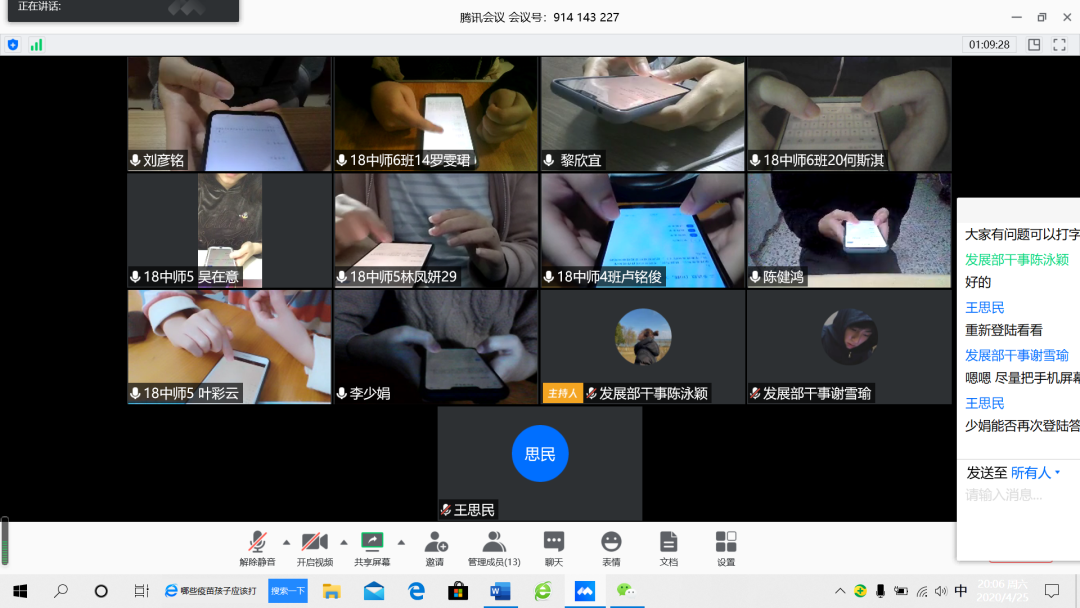Viewport: 1080px width, 608px height.
Task: Open the 邀请 invite icon
Action: (x=435, y=547)
